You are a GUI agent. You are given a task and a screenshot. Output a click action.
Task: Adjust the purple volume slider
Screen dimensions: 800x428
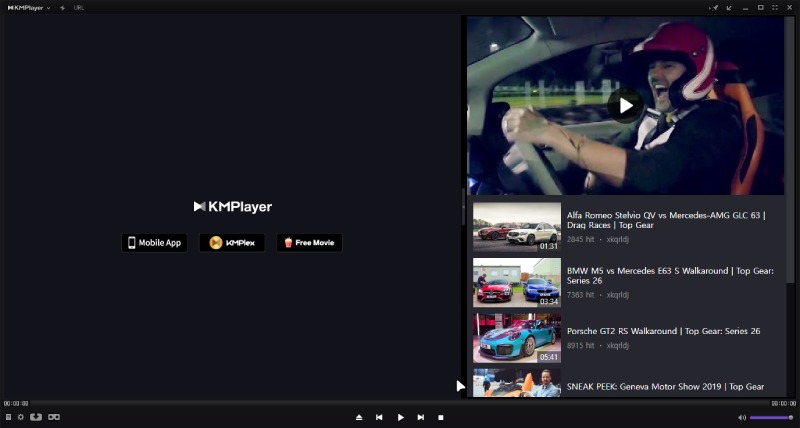771,418
